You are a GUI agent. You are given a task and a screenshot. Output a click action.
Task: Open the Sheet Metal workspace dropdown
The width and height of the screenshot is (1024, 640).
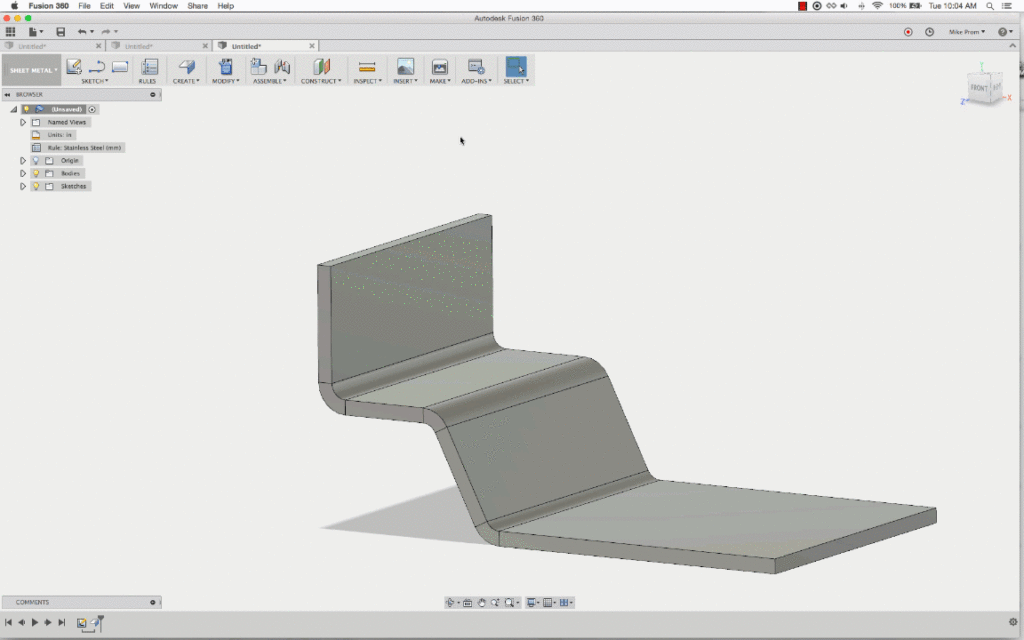tap(32, 70)
